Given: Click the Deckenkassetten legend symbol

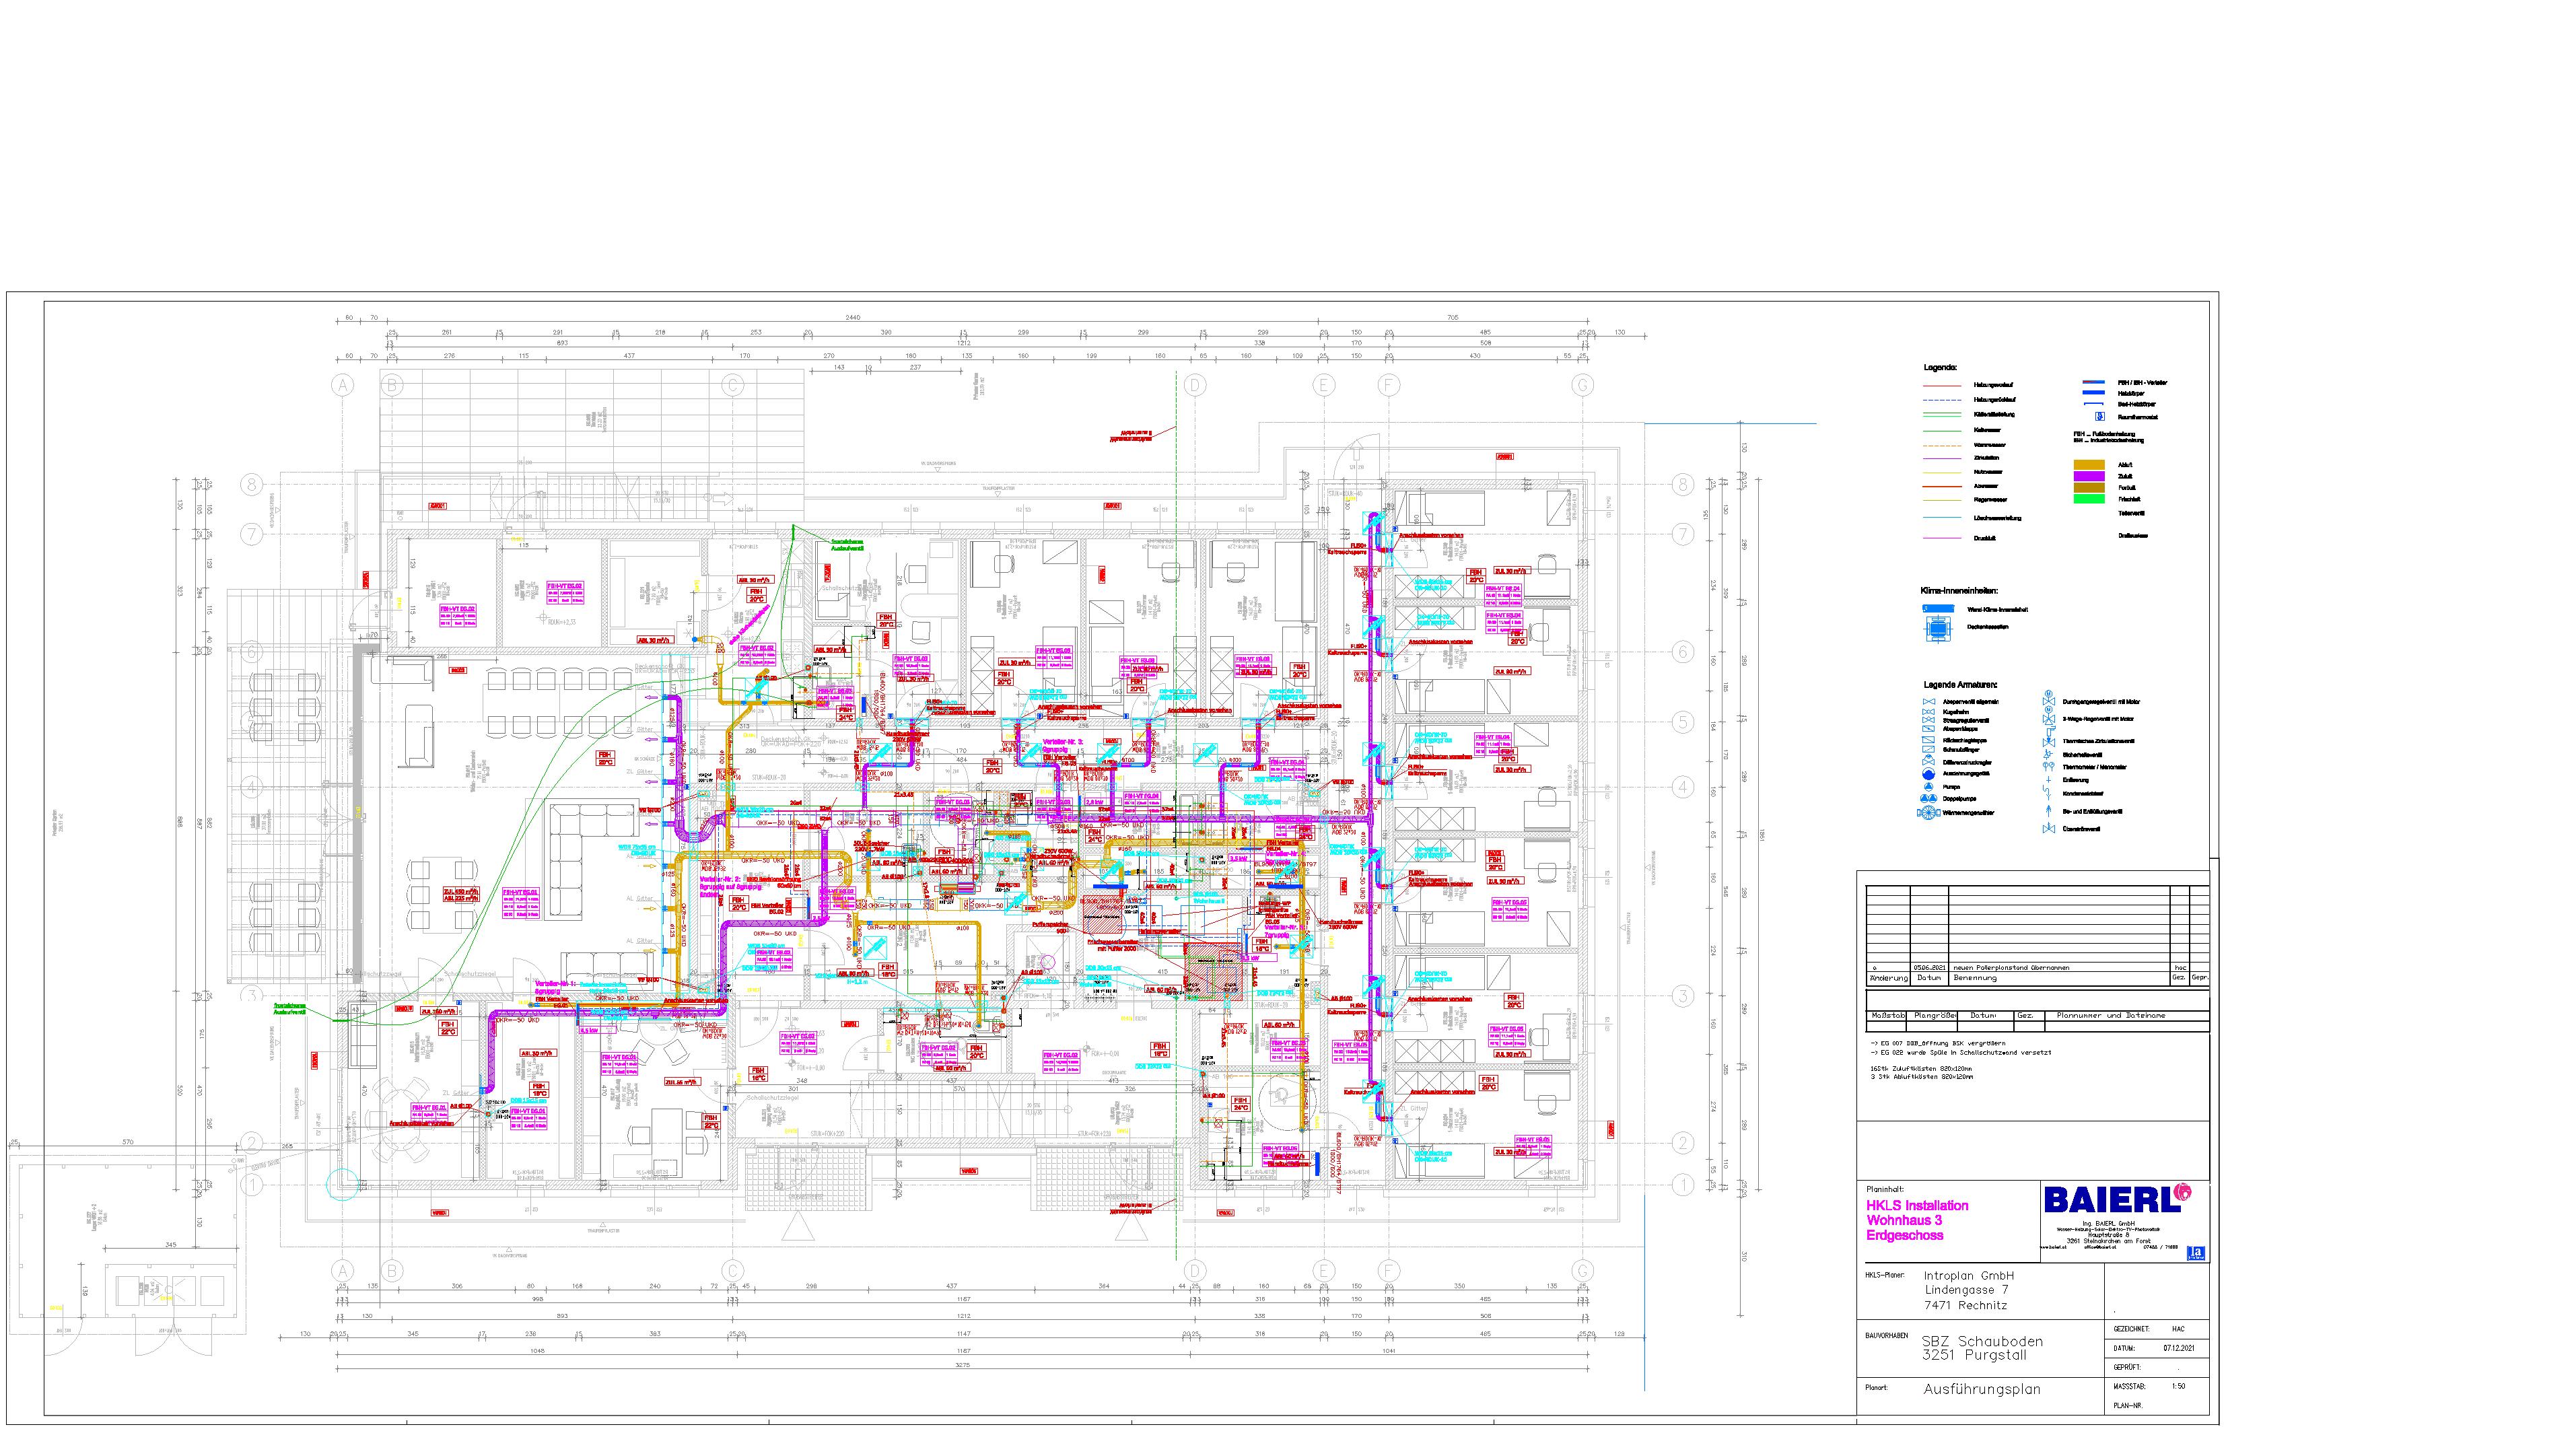Looking at the screenshot, I should click(x=1939, y=627).
